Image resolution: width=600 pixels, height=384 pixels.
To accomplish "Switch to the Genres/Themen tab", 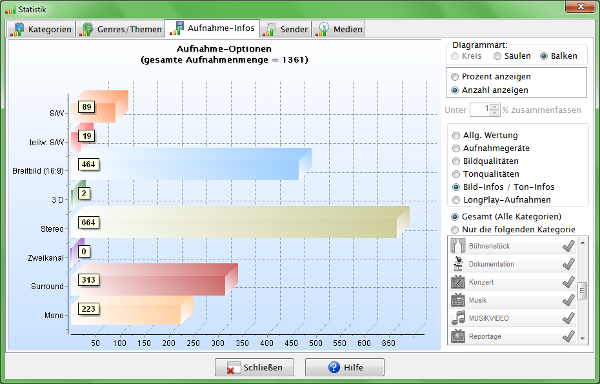I will pos(120,29).
